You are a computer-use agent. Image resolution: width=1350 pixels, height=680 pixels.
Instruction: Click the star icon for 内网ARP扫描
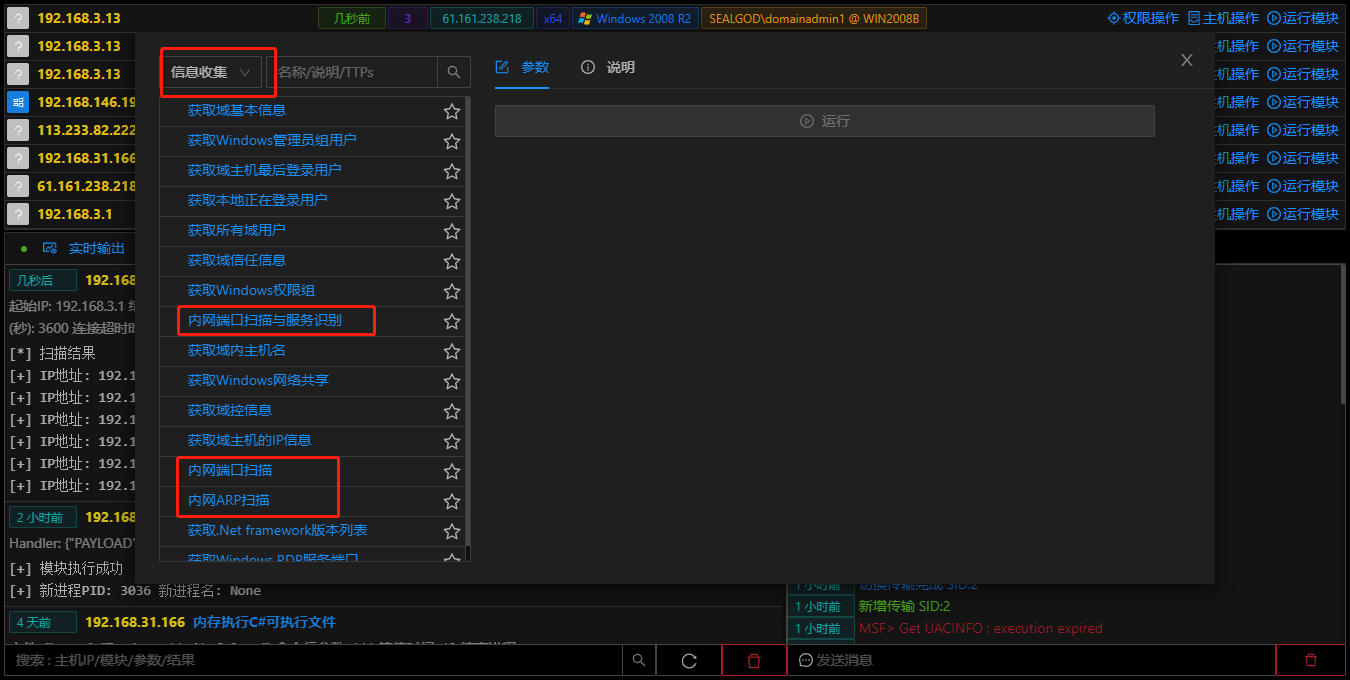pos(452,502)
